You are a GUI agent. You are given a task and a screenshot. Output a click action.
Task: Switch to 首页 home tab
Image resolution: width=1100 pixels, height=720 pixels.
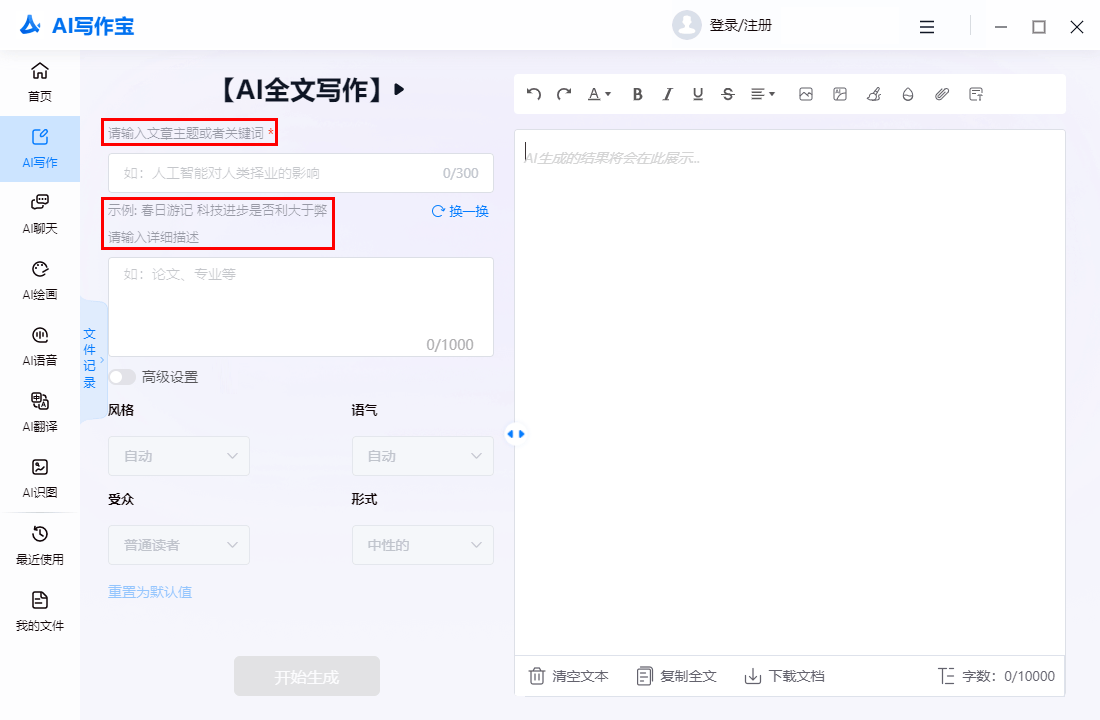[x=39, y=80]
